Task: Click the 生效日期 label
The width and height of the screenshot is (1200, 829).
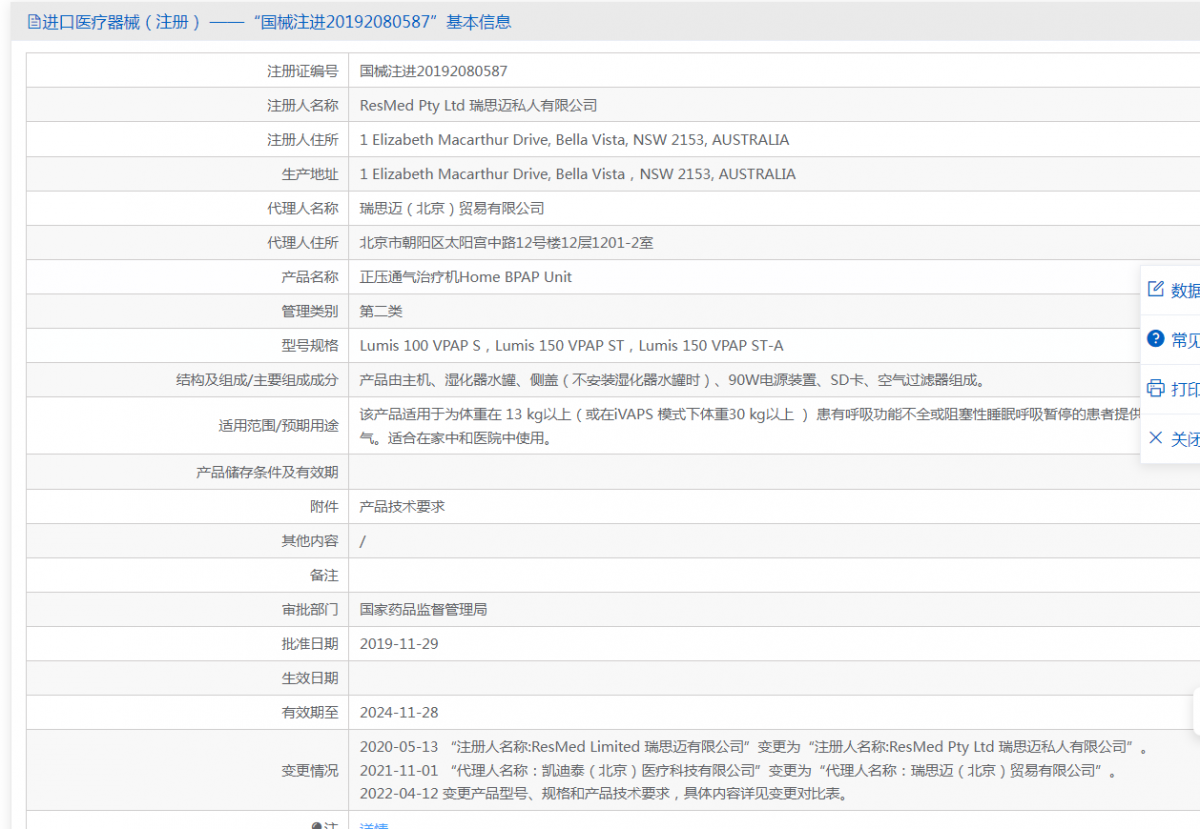Action: coord(310,678)
